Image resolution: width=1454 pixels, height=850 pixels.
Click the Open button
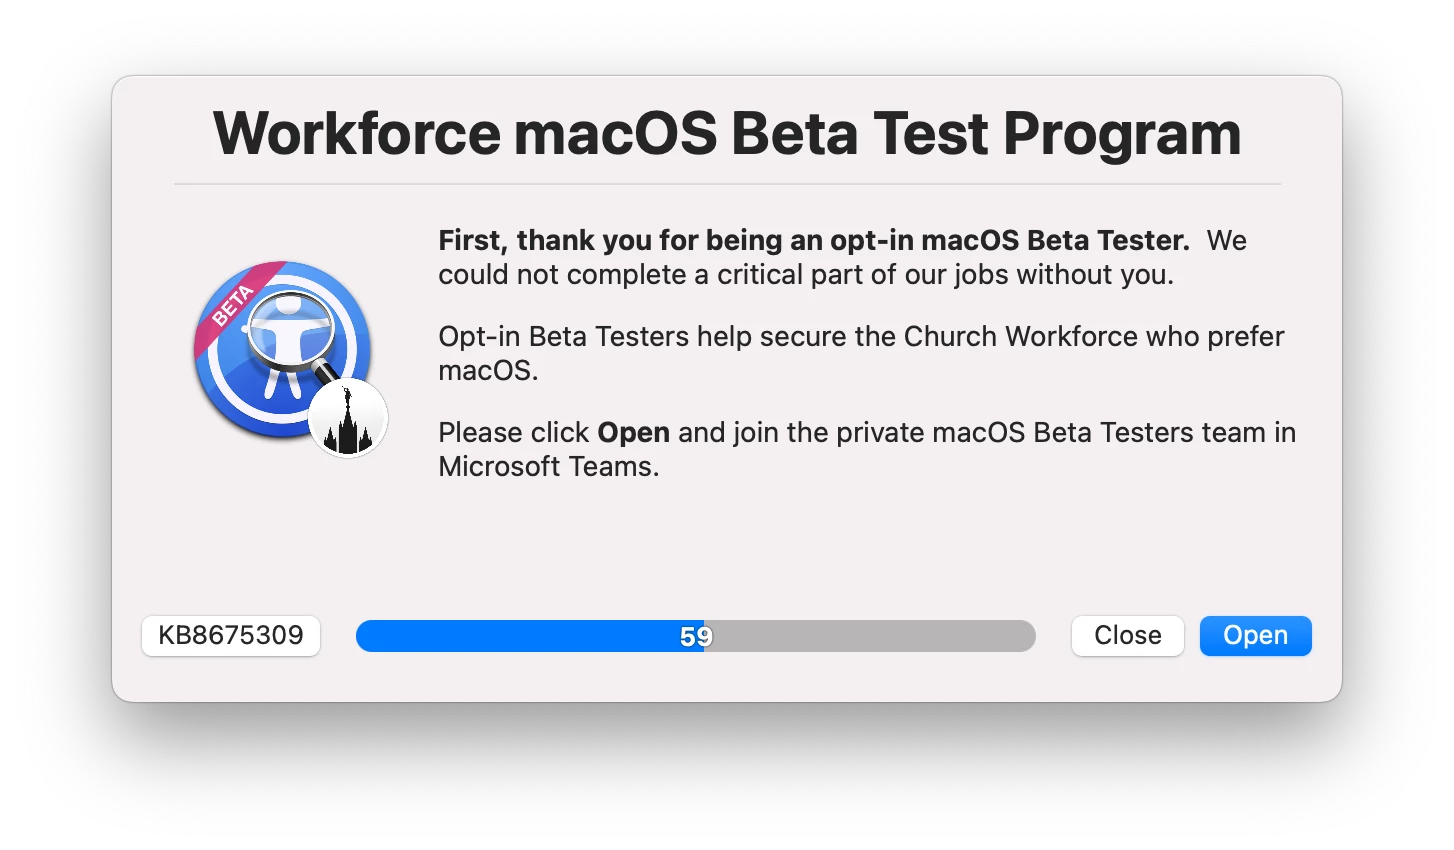[1255, 636]
